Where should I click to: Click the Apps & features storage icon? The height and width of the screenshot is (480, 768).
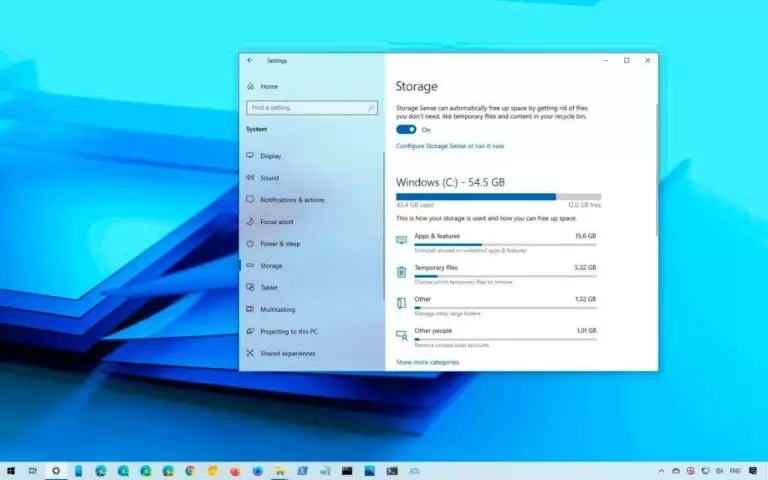coord(402,240)
